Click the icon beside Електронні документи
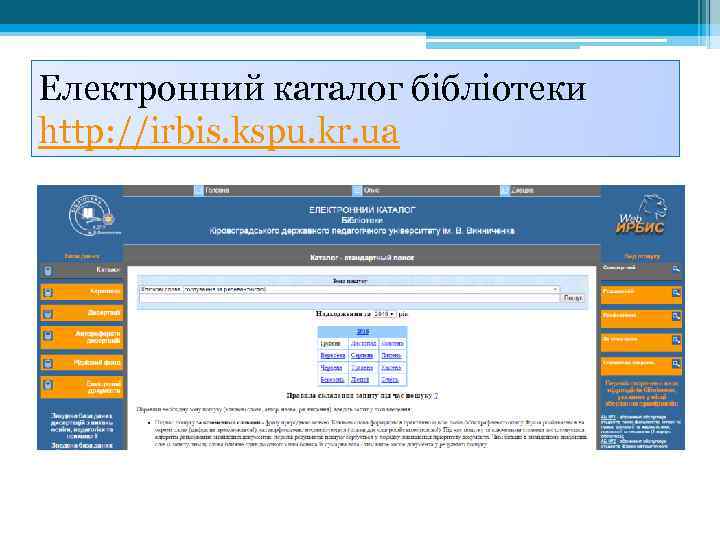The width and height of the screenshot is (720, 540). tap(48, 385)
